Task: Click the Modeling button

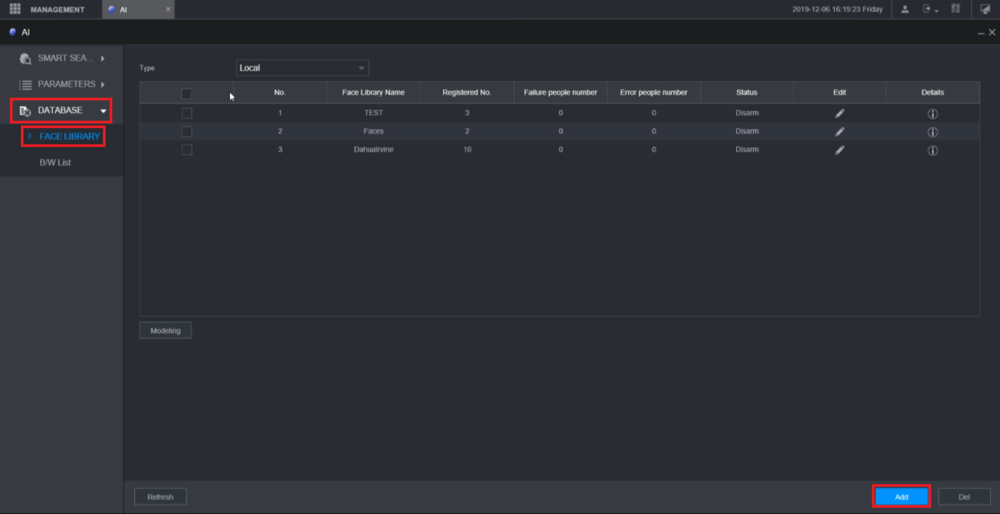Action: [x=165, y=330]
